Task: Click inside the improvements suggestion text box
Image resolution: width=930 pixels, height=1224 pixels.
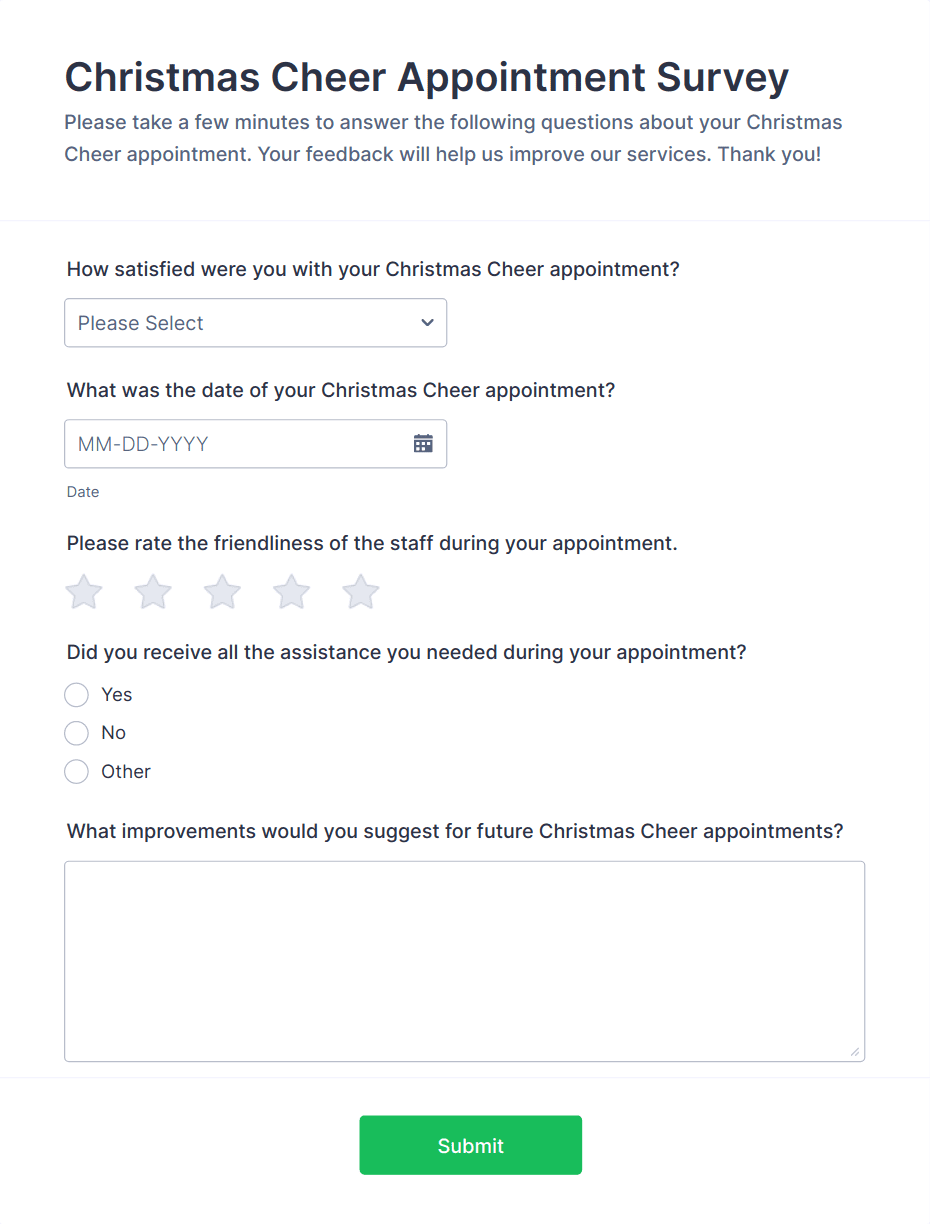Action: tap(464, 960)
